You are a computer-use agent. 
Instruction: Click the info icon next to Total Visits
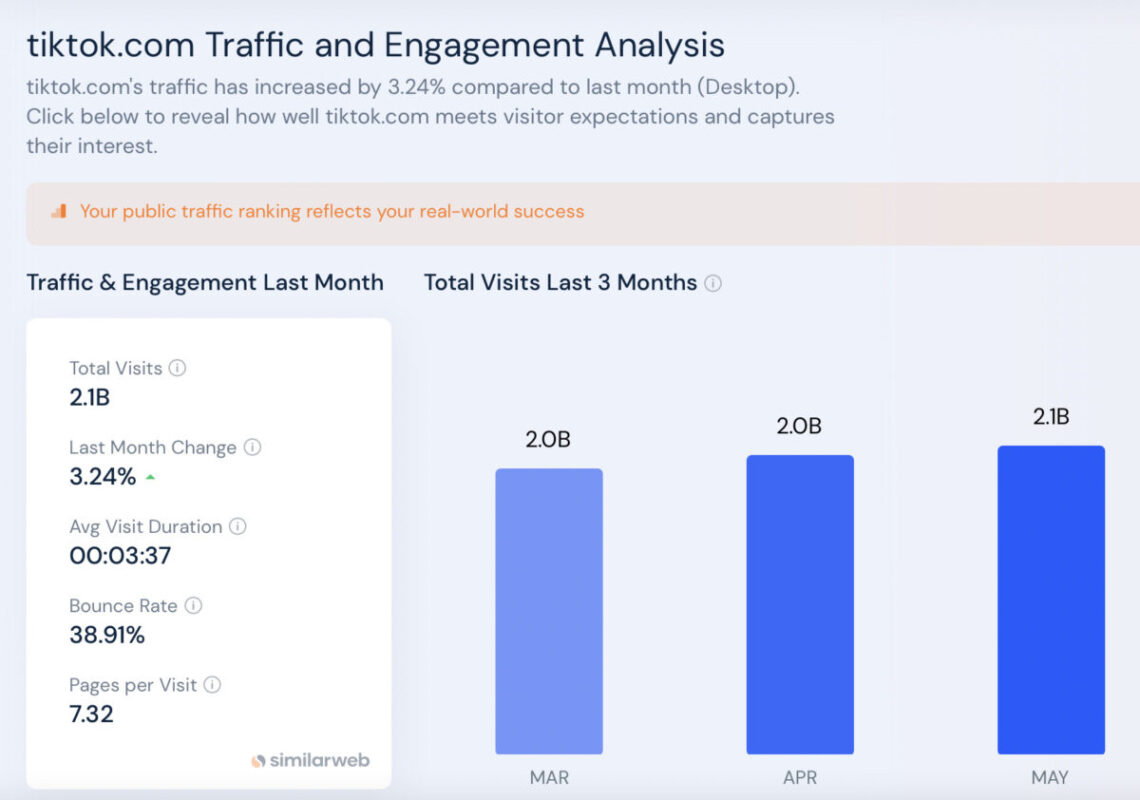[x=178, y=367]
